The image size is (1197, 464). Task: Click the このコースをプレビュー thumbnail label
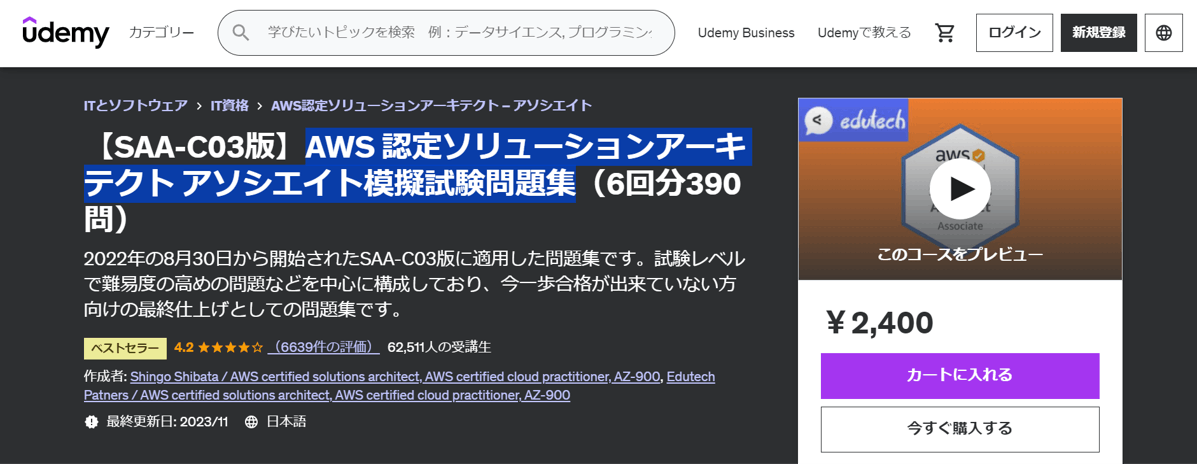coord(960,255)
